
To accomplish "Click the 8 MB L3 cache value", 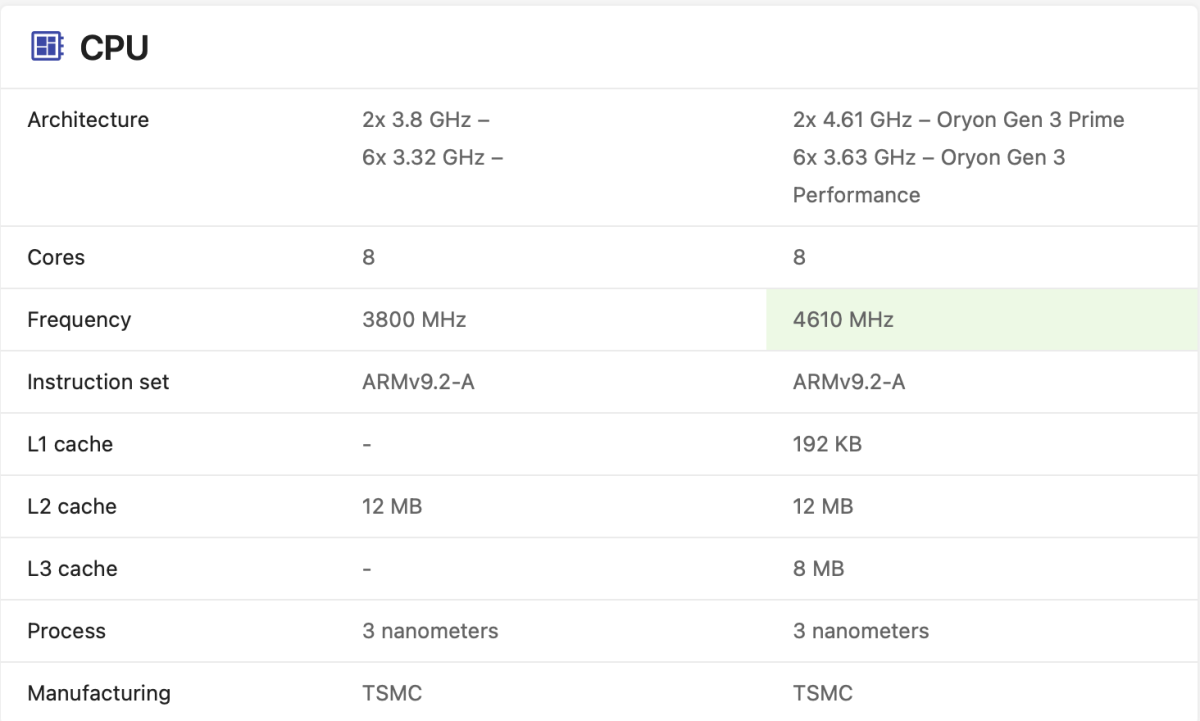I will [x=818, y=569].
